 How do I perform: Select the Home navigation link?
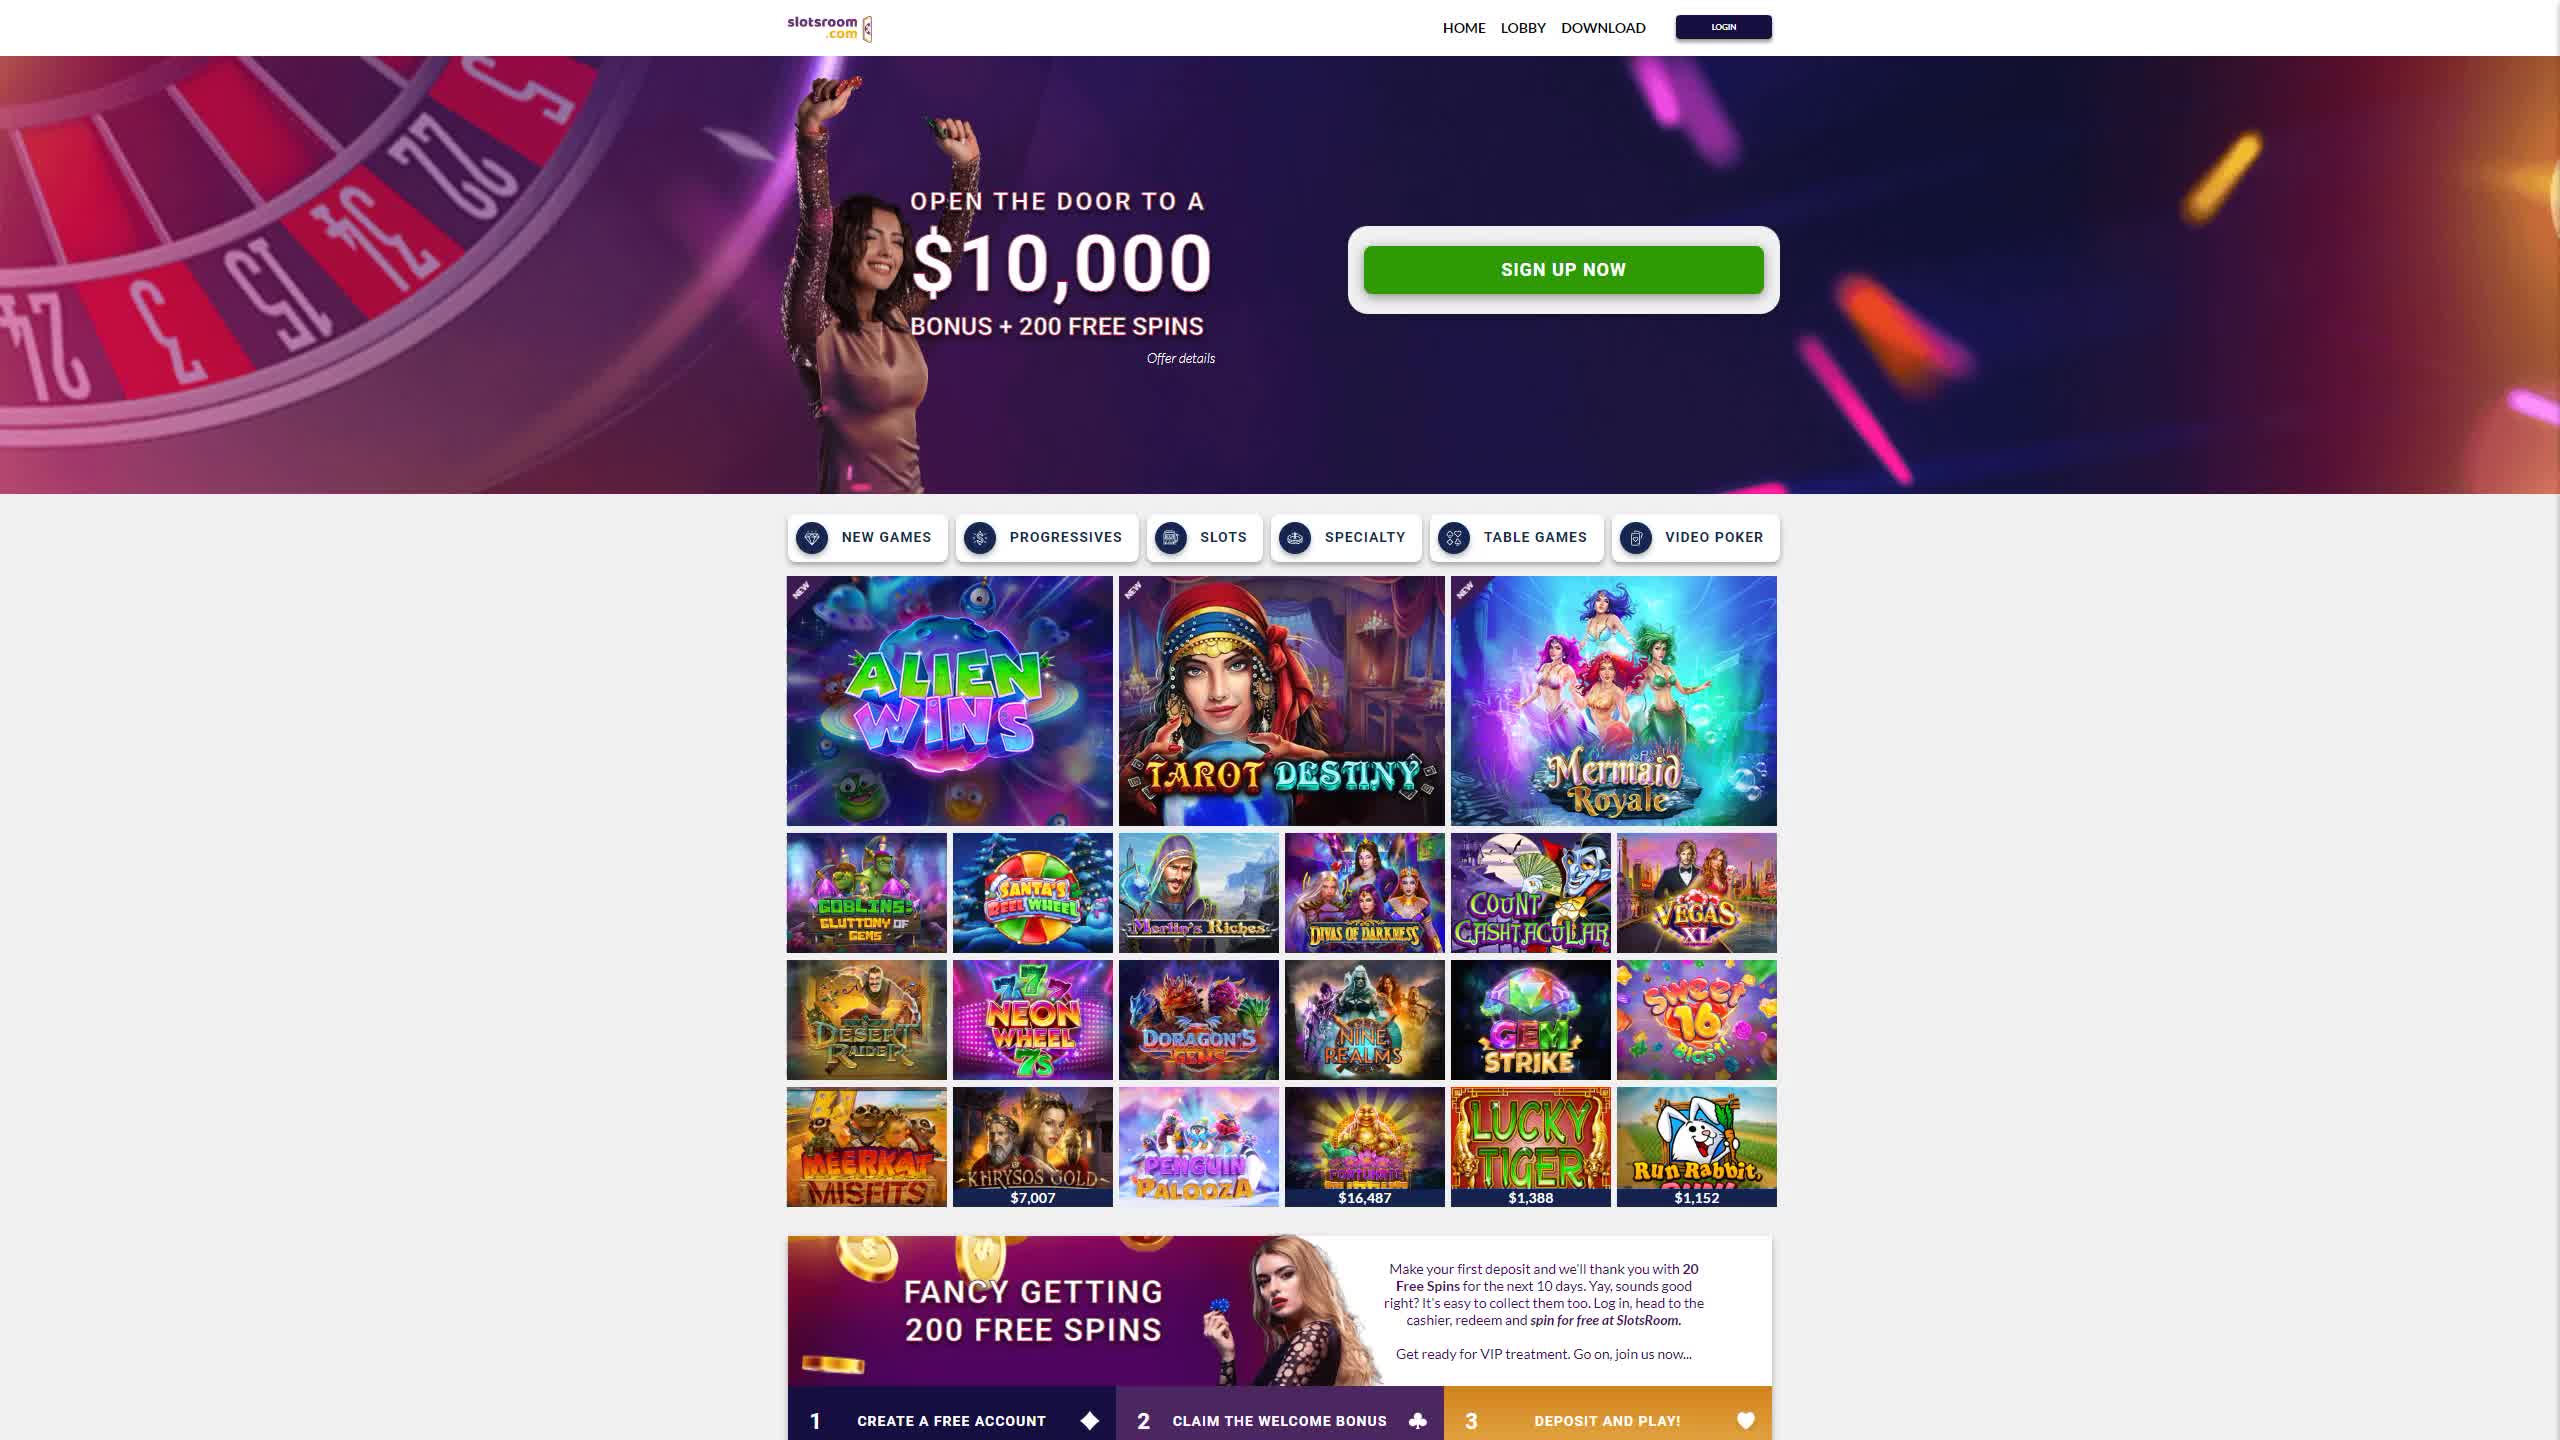tap(1464, 28)
